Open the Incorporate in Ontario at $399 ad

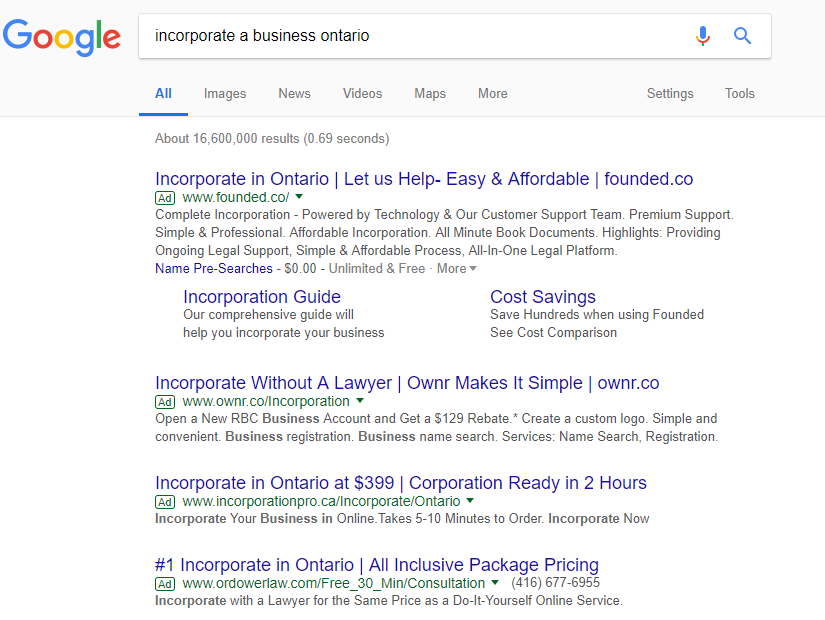click(x=401, y=483)
